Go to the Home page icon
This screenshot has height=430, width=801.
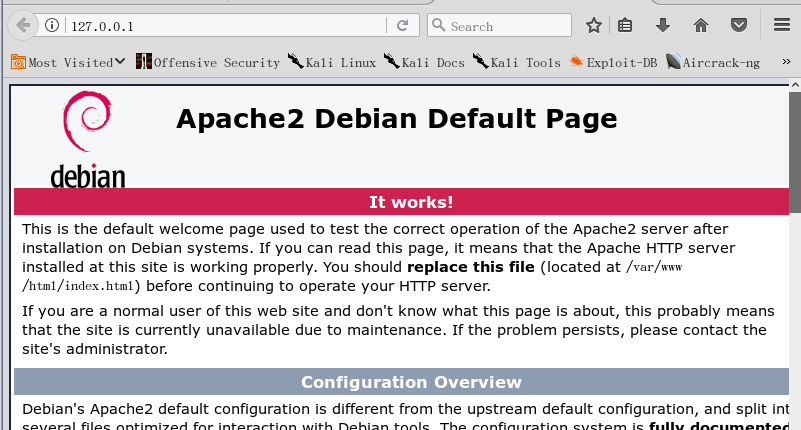701,25
